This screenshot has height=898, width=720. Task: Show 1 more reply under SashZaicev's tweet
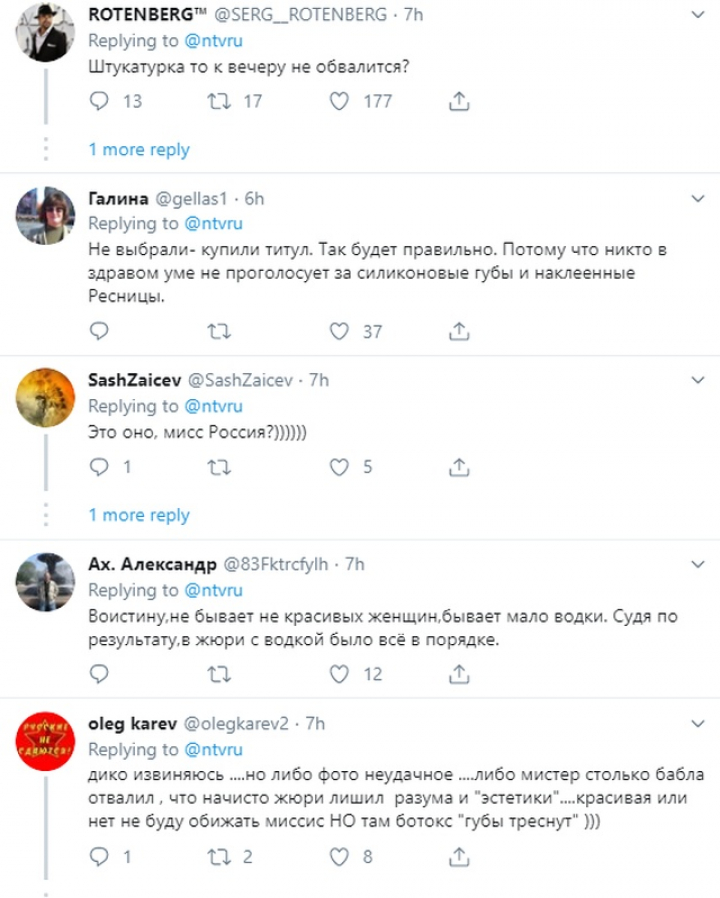click(x=138, y=516)
